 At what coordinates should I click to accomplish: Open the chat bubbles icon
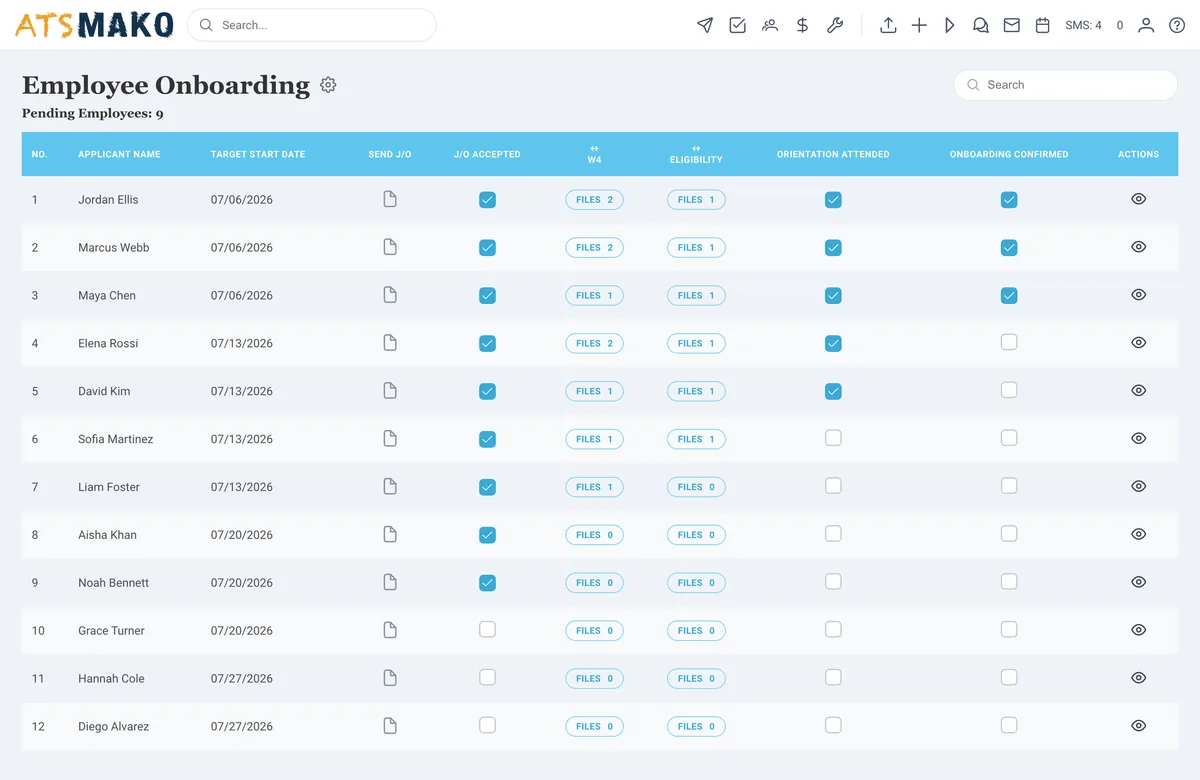coord(981,25)
